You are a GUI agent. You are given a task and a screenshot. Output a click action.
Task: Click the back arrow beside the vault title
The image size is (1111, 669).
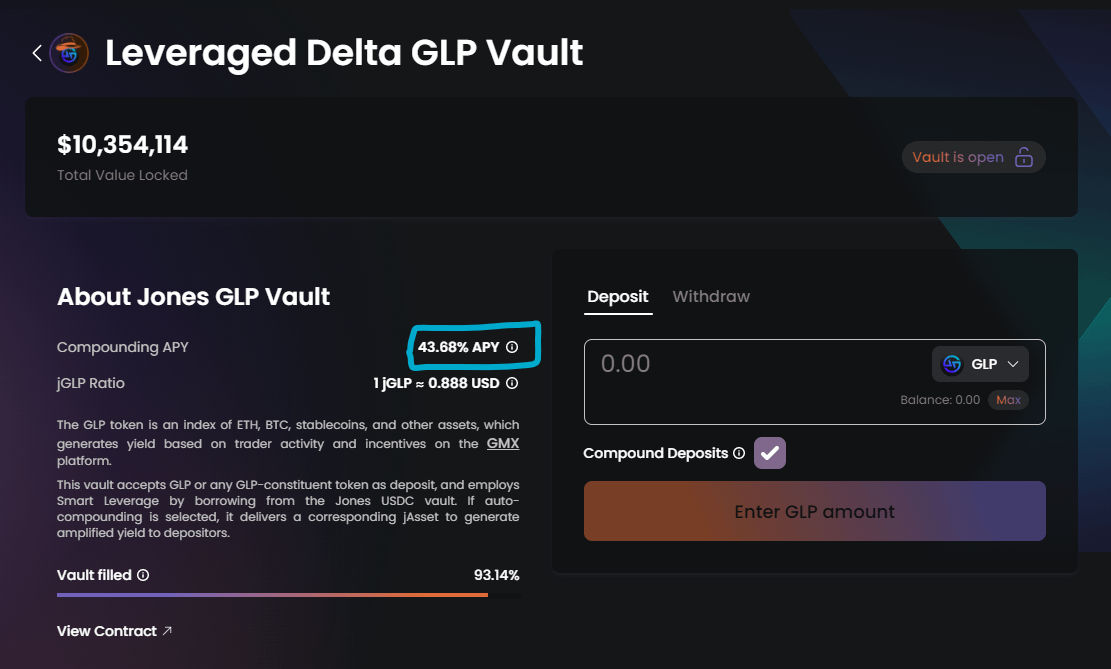37,53
